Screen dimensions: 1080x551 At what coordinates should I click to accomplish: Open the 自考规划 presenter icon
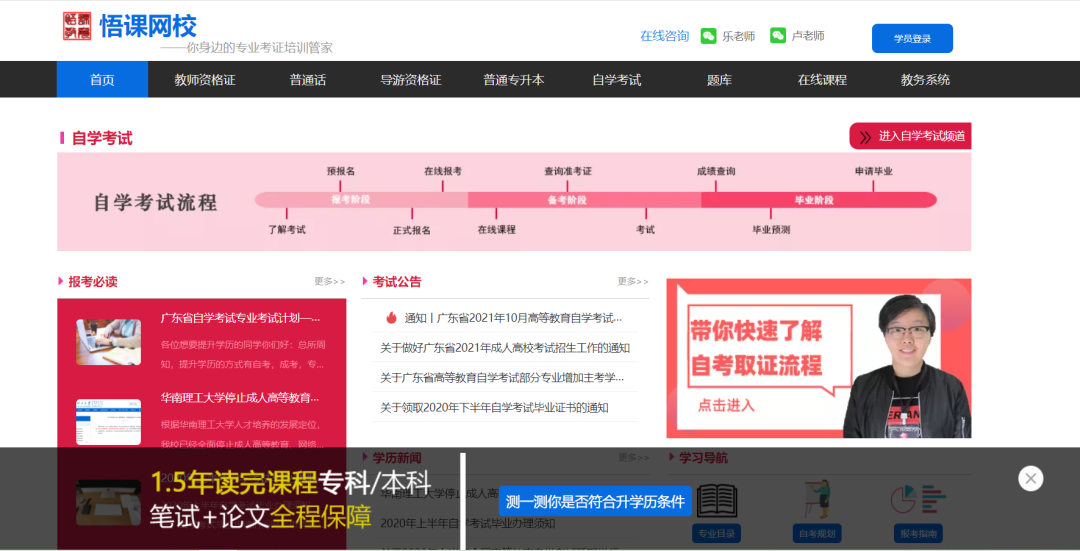[817, 499]
